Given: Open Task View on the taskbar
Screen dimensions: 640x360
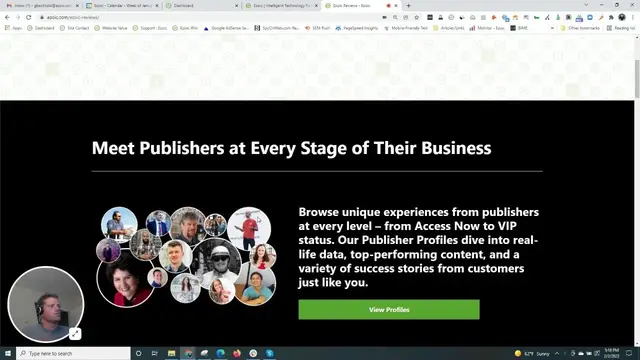Looking at the screenshot, I should 155,353.
